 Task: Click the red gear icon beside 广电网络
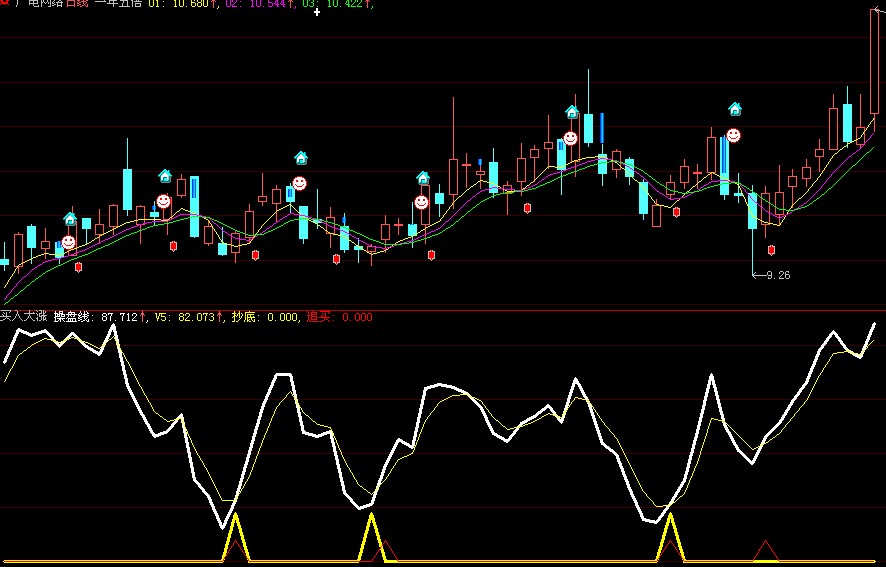[x=3, y=4]
